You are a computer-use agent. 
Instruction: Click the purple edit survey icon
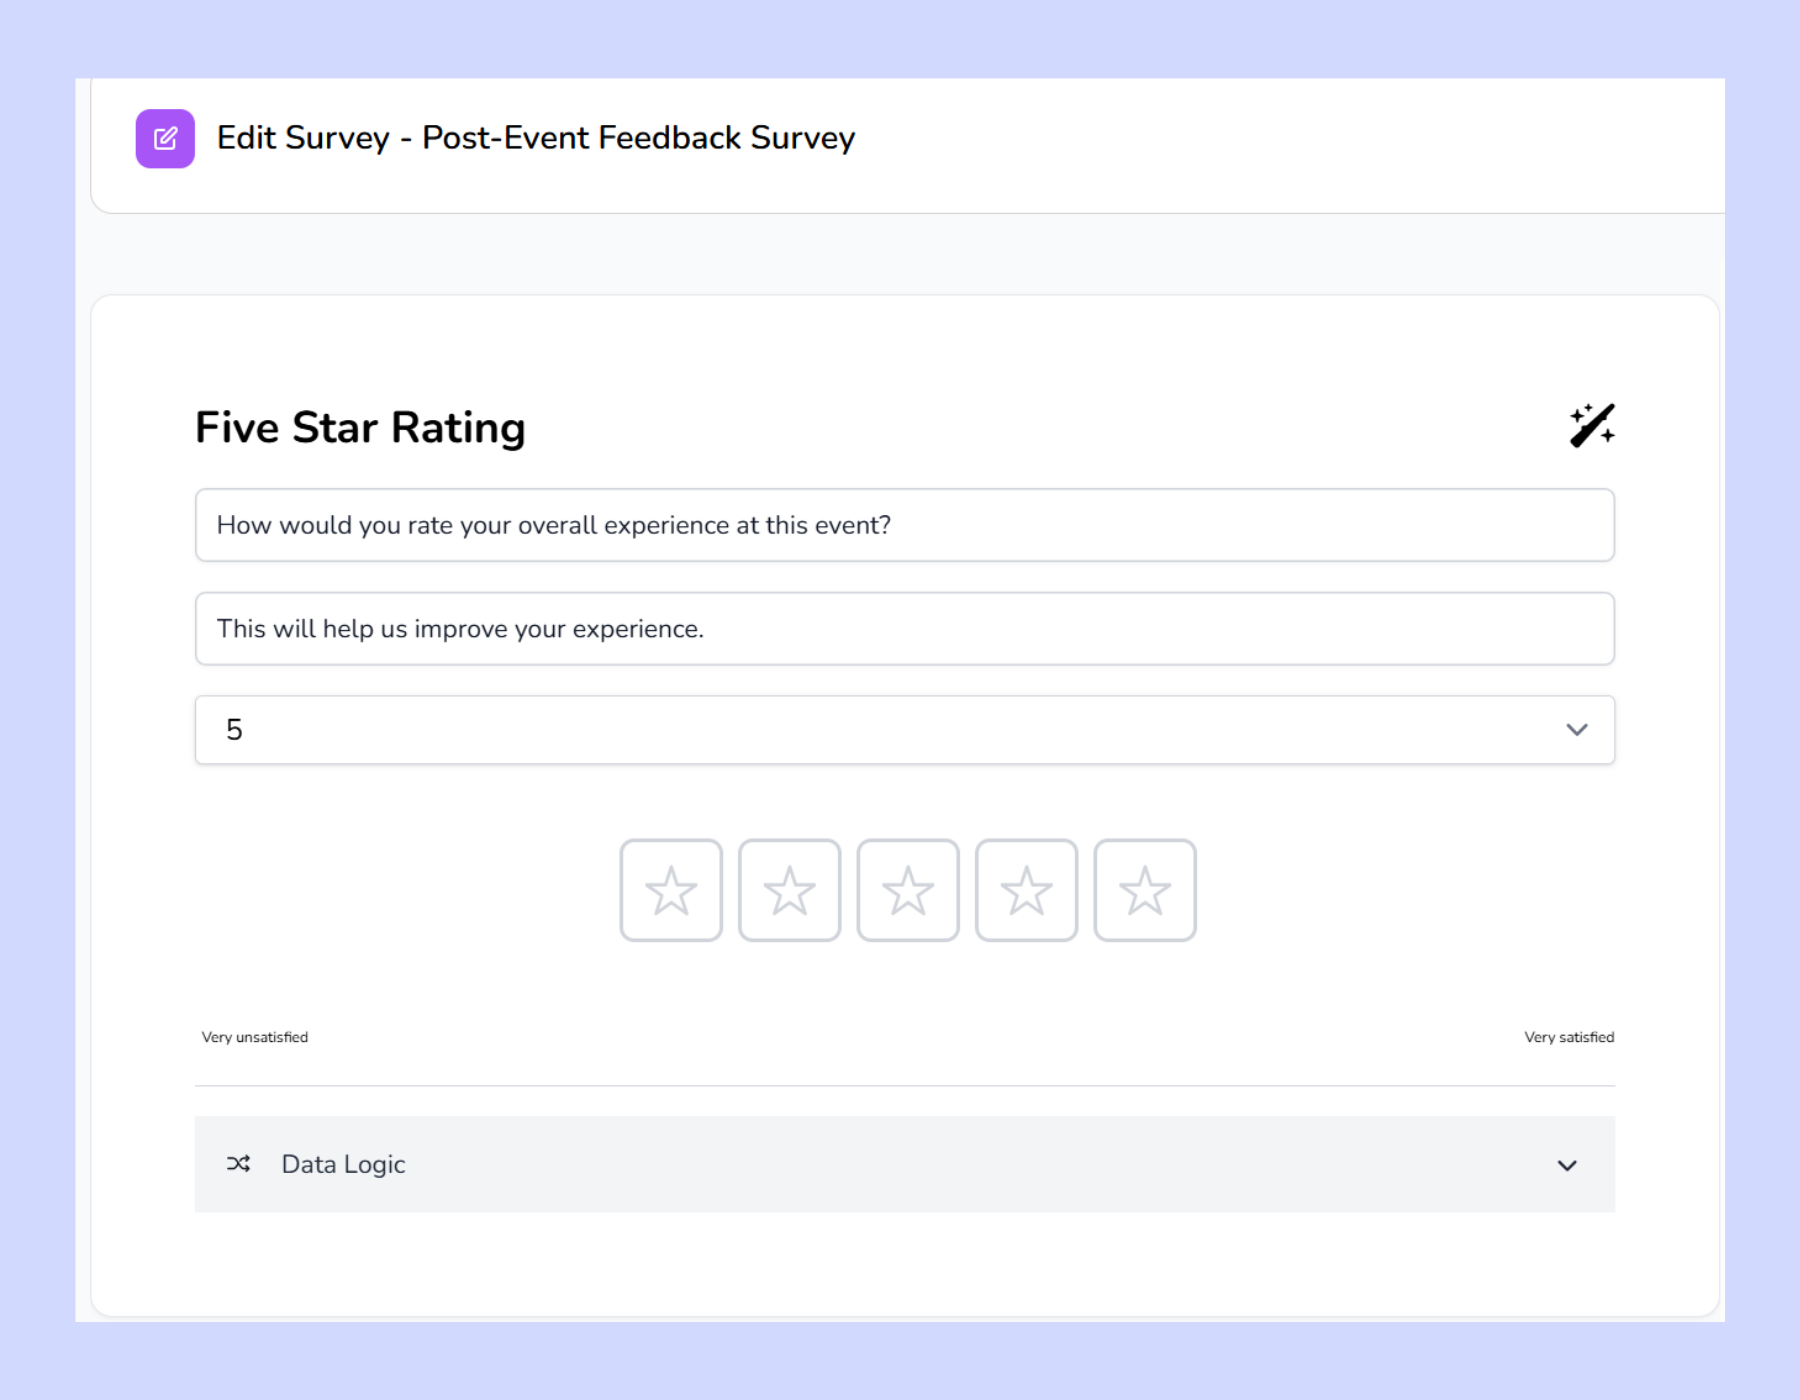[x=165, y=137]
